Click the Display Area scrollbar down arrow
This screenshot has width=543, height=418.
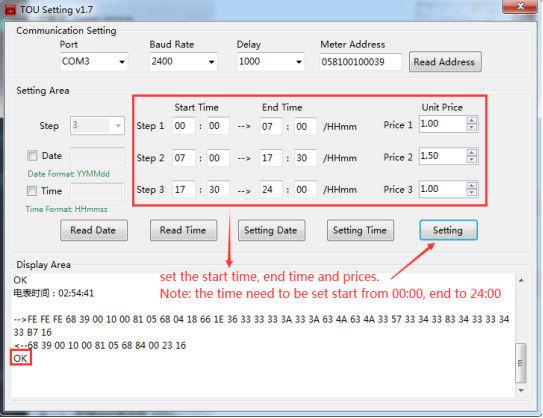[521, 390]
